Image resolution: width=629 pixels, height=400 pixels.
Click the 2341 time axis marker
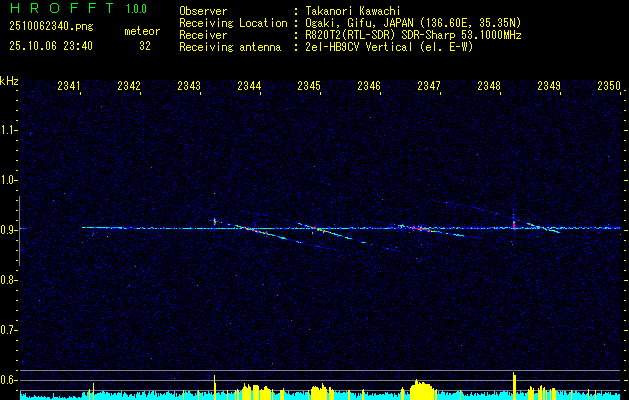[x=69, y=85]
